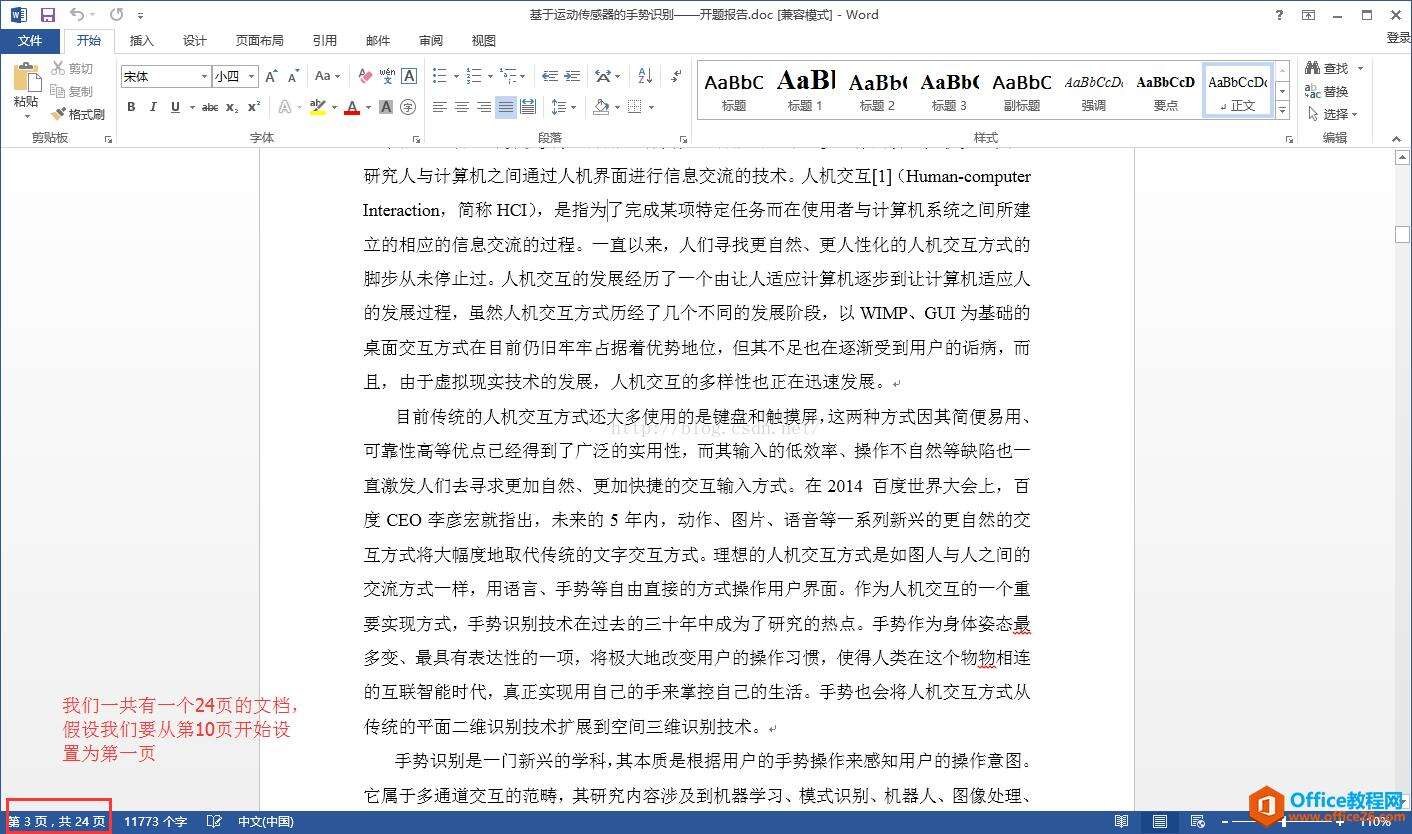Screen dimensions: 1412x834
Task: Click the Character Border icon
Action: [408, 76]
